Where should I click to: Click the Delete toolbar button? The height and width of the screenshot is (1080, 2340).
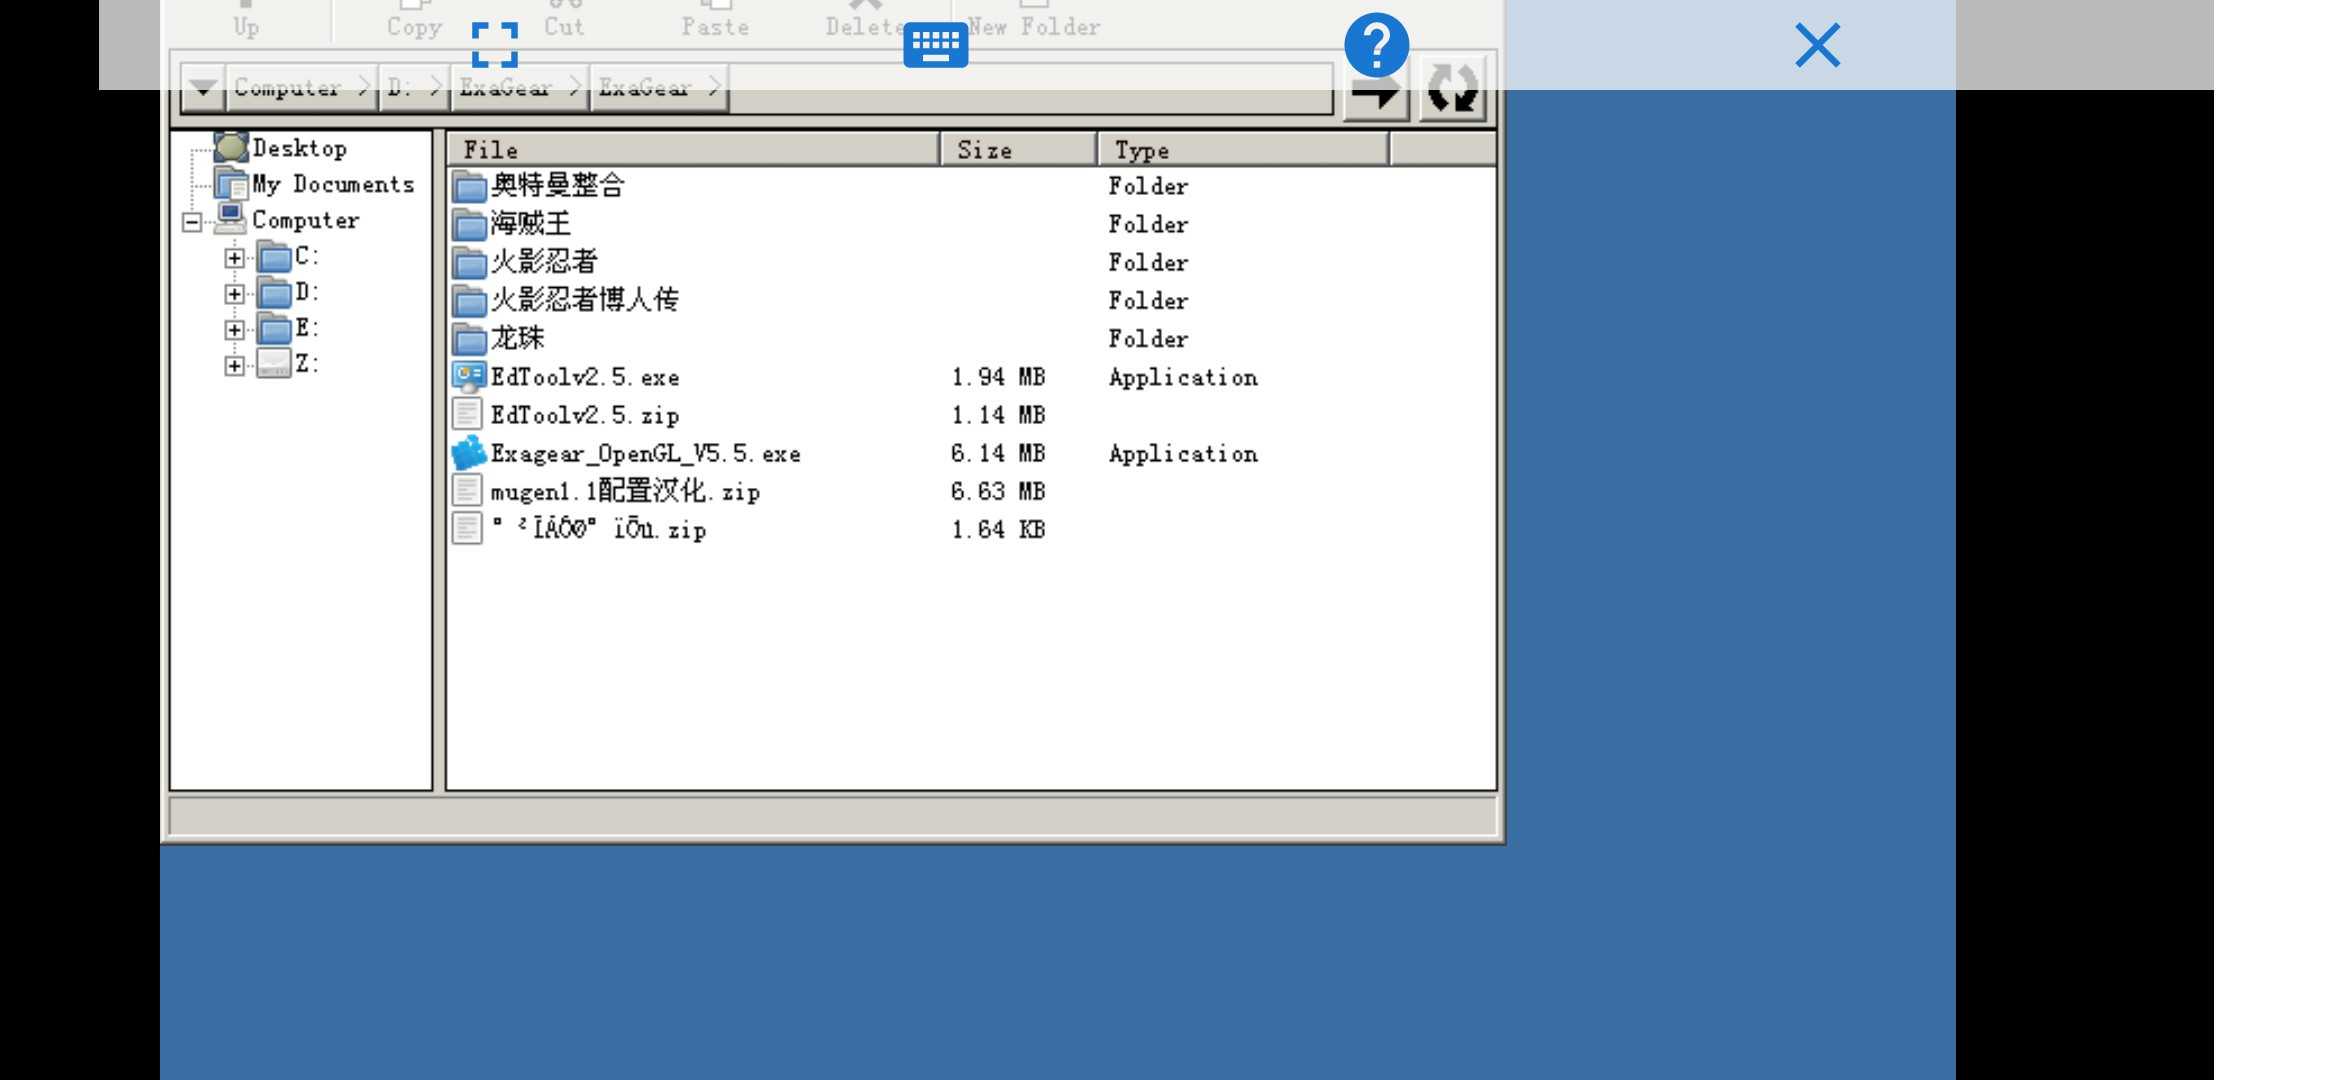tap(866, 22)
